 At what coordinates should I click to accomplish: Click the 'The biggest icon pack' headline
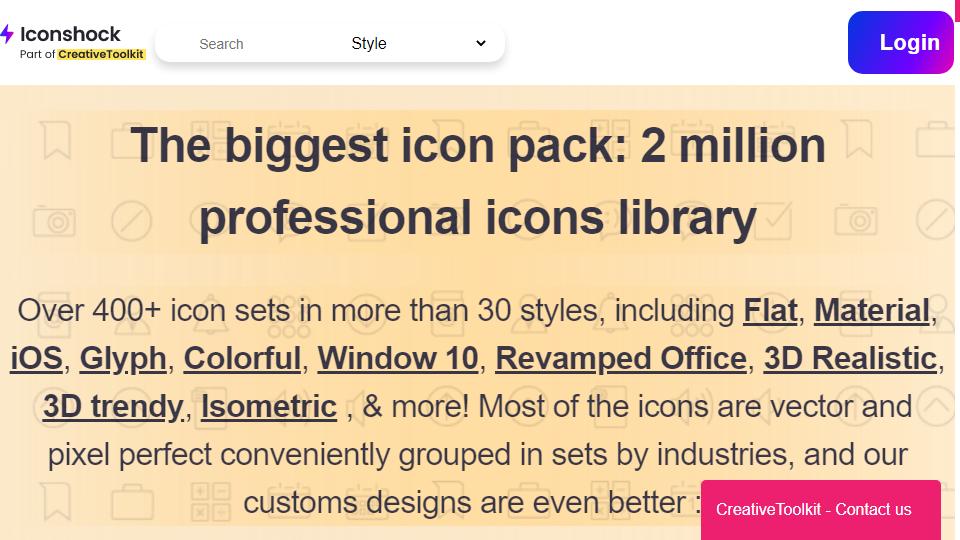478,146
